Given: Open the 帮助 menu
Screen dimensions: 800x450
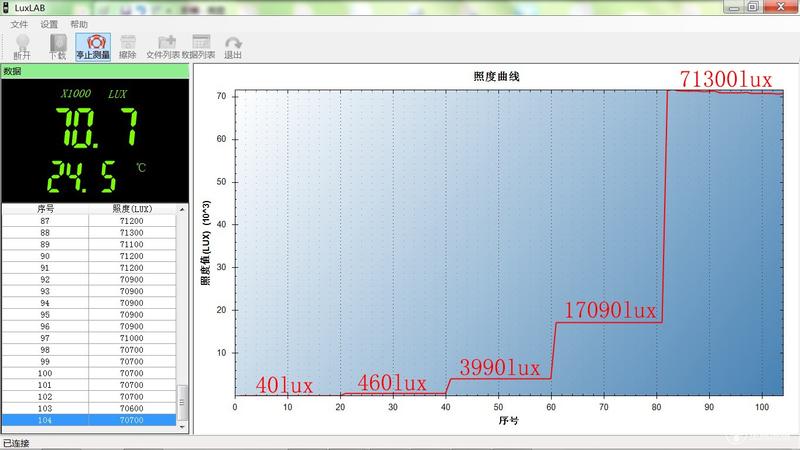Looking at the screenshot, I should (x=79, y=24).
